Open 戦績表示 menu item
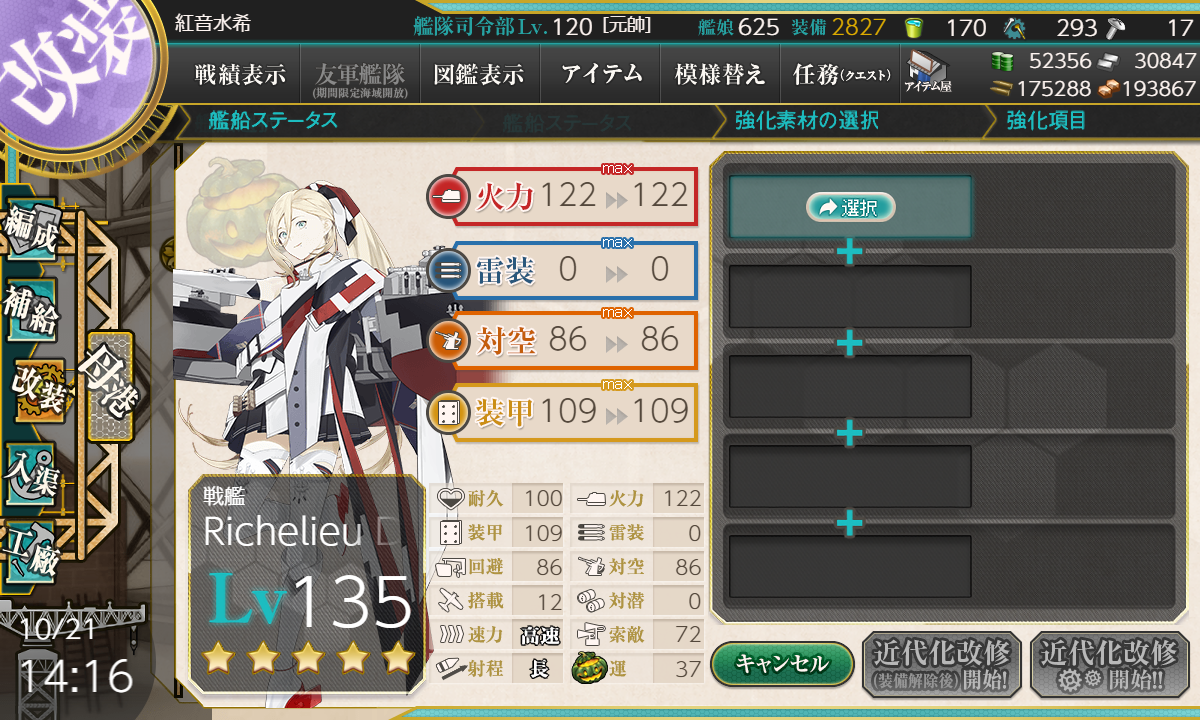The width and height of the screenshot is (1200, 720). (240, 74)
